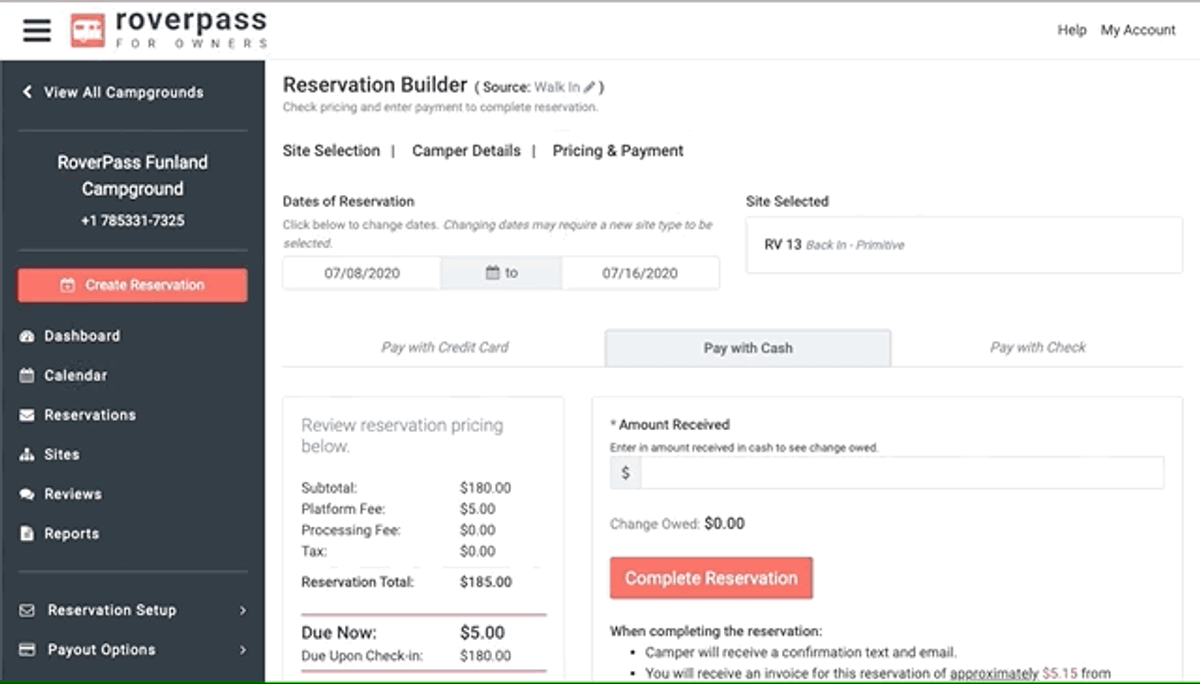The image size is (1200, 684).
Task: Click the RoverPass Funland Campground name
Action: (133, 175)
